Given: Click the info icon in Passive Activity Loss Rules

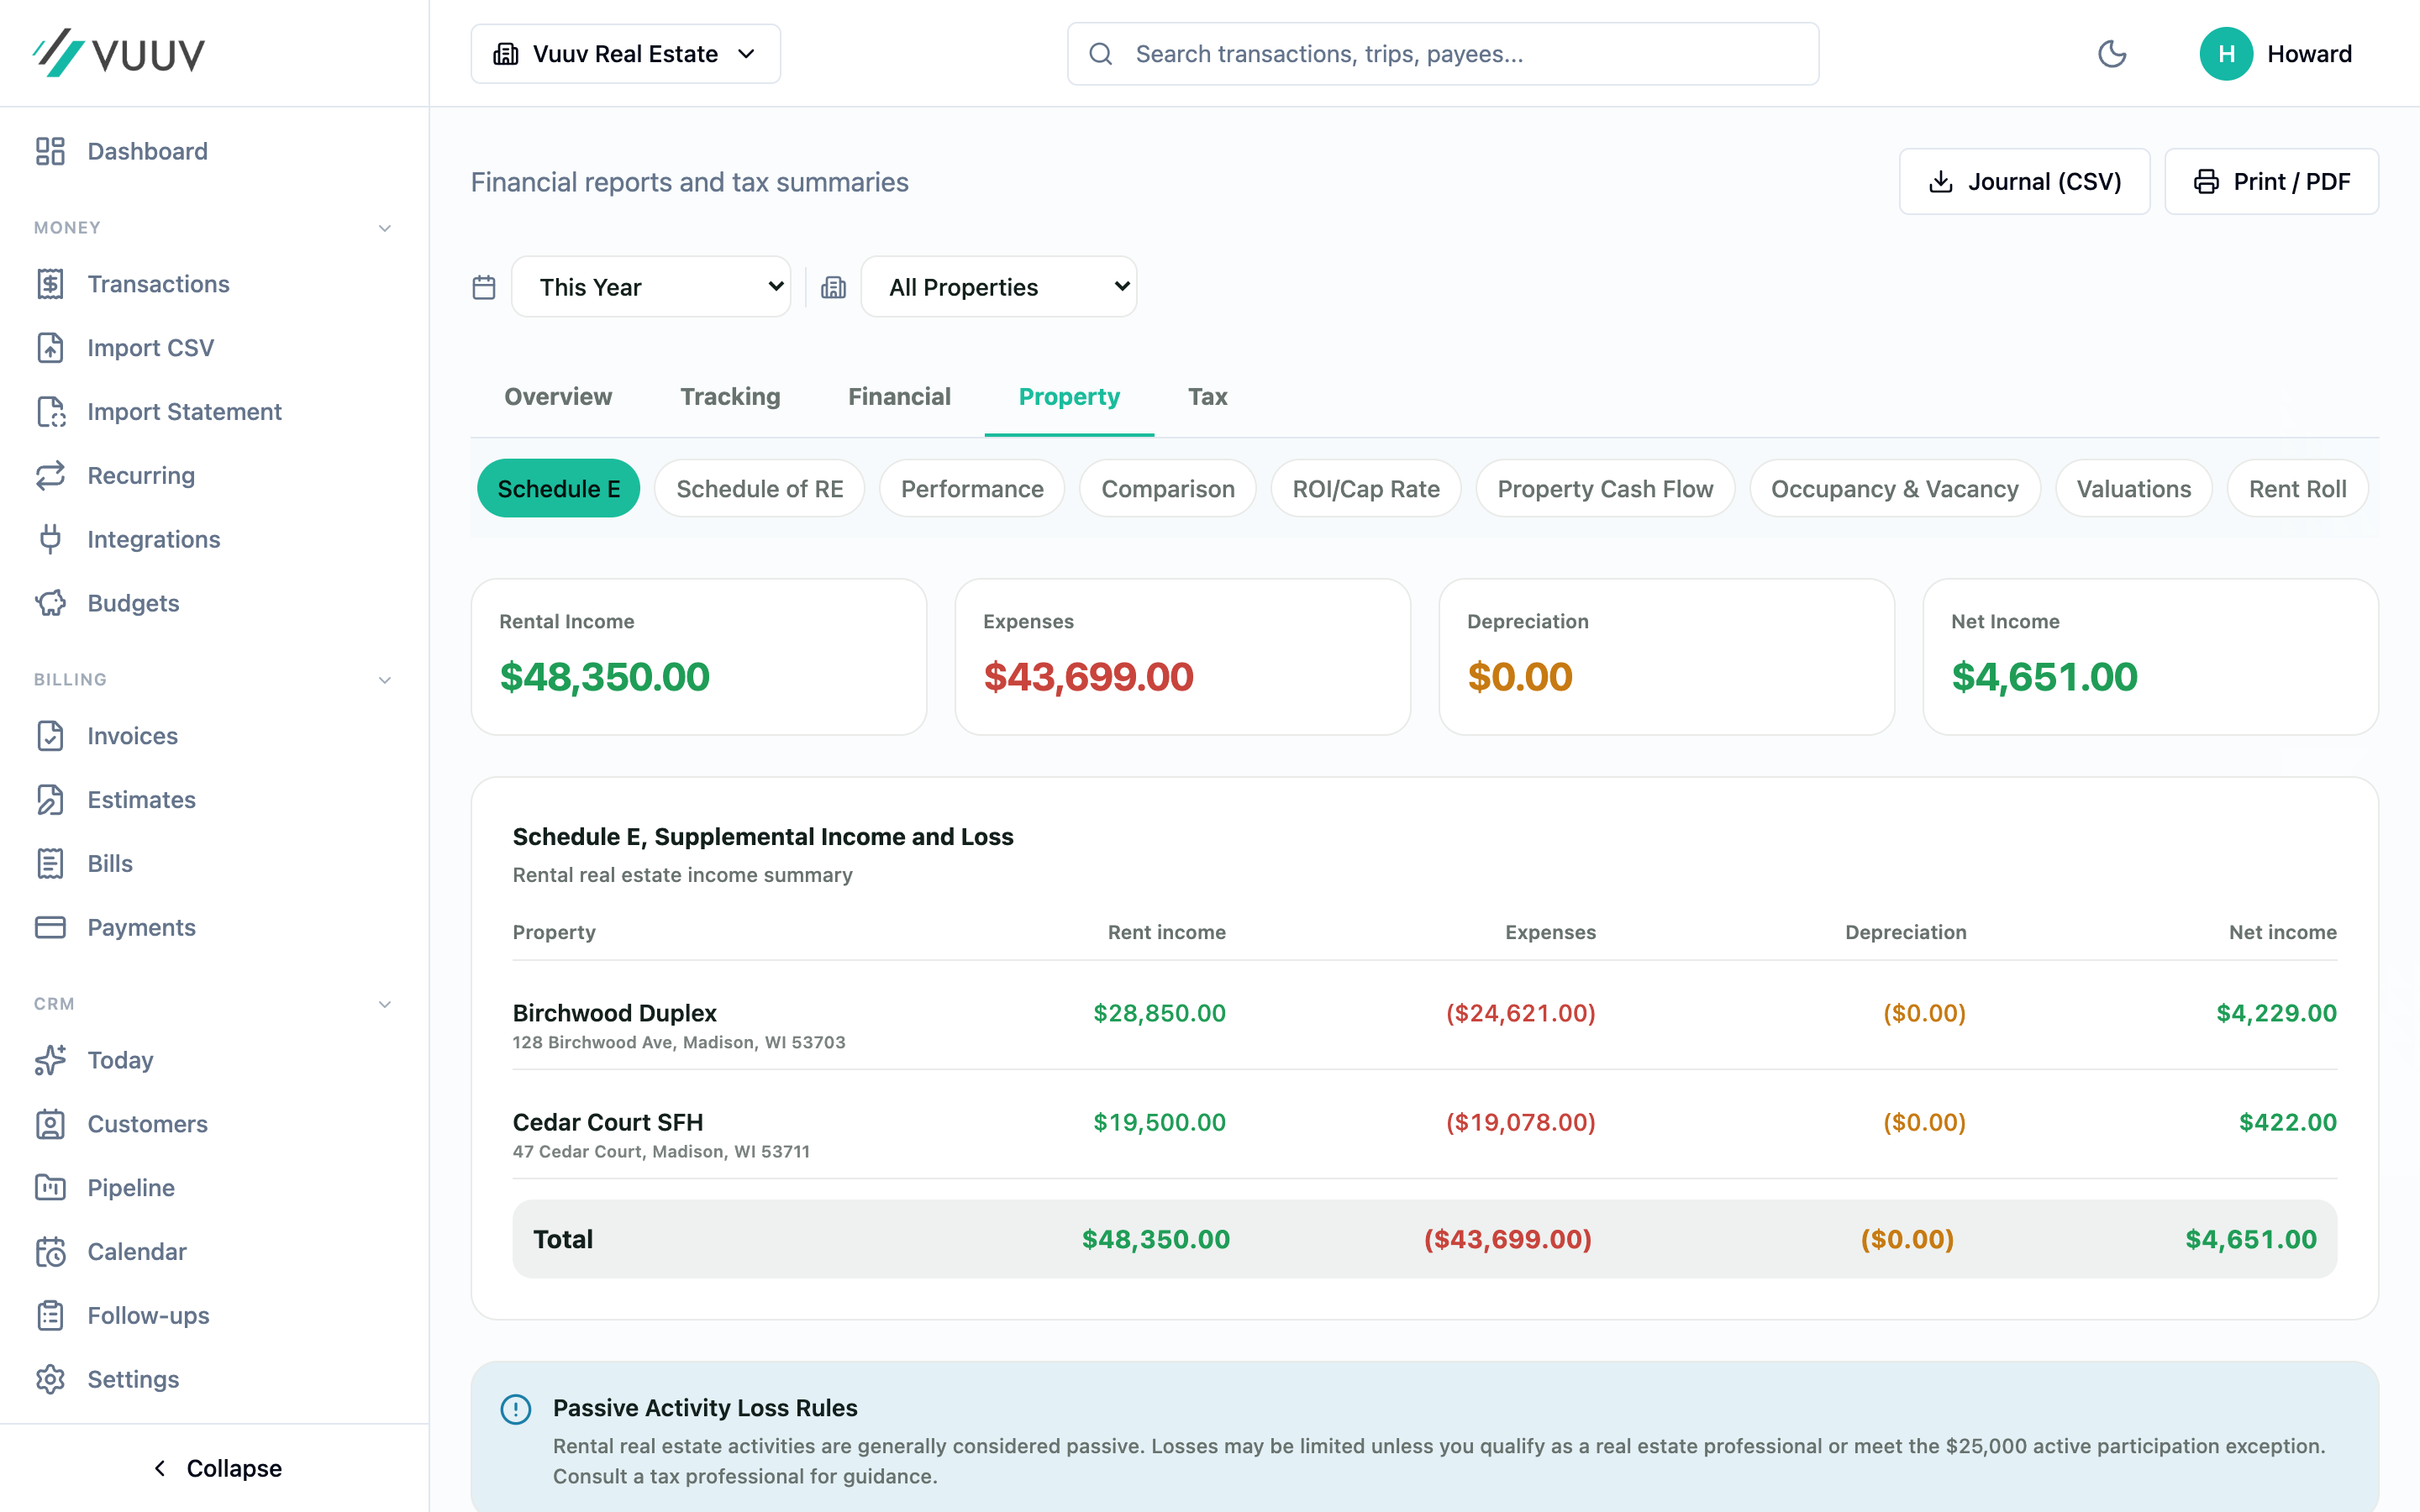Looking at the screenshot, I should tap(516, 1409).
